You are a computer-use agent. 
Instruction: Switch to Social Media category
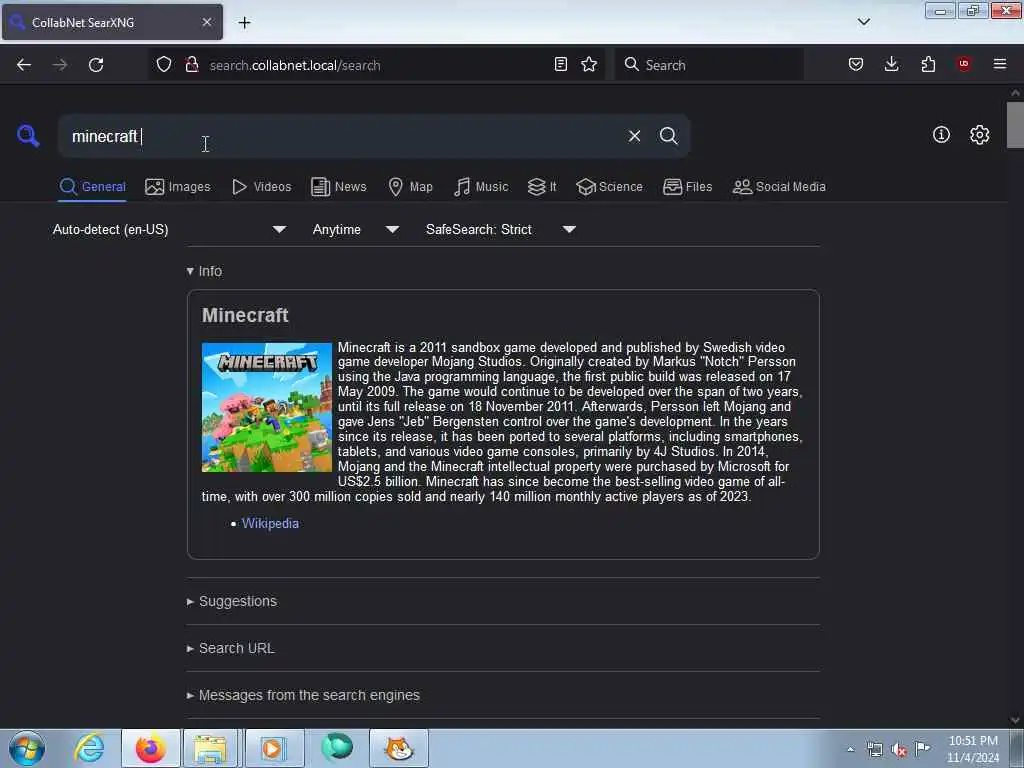[x=779, y=187]
